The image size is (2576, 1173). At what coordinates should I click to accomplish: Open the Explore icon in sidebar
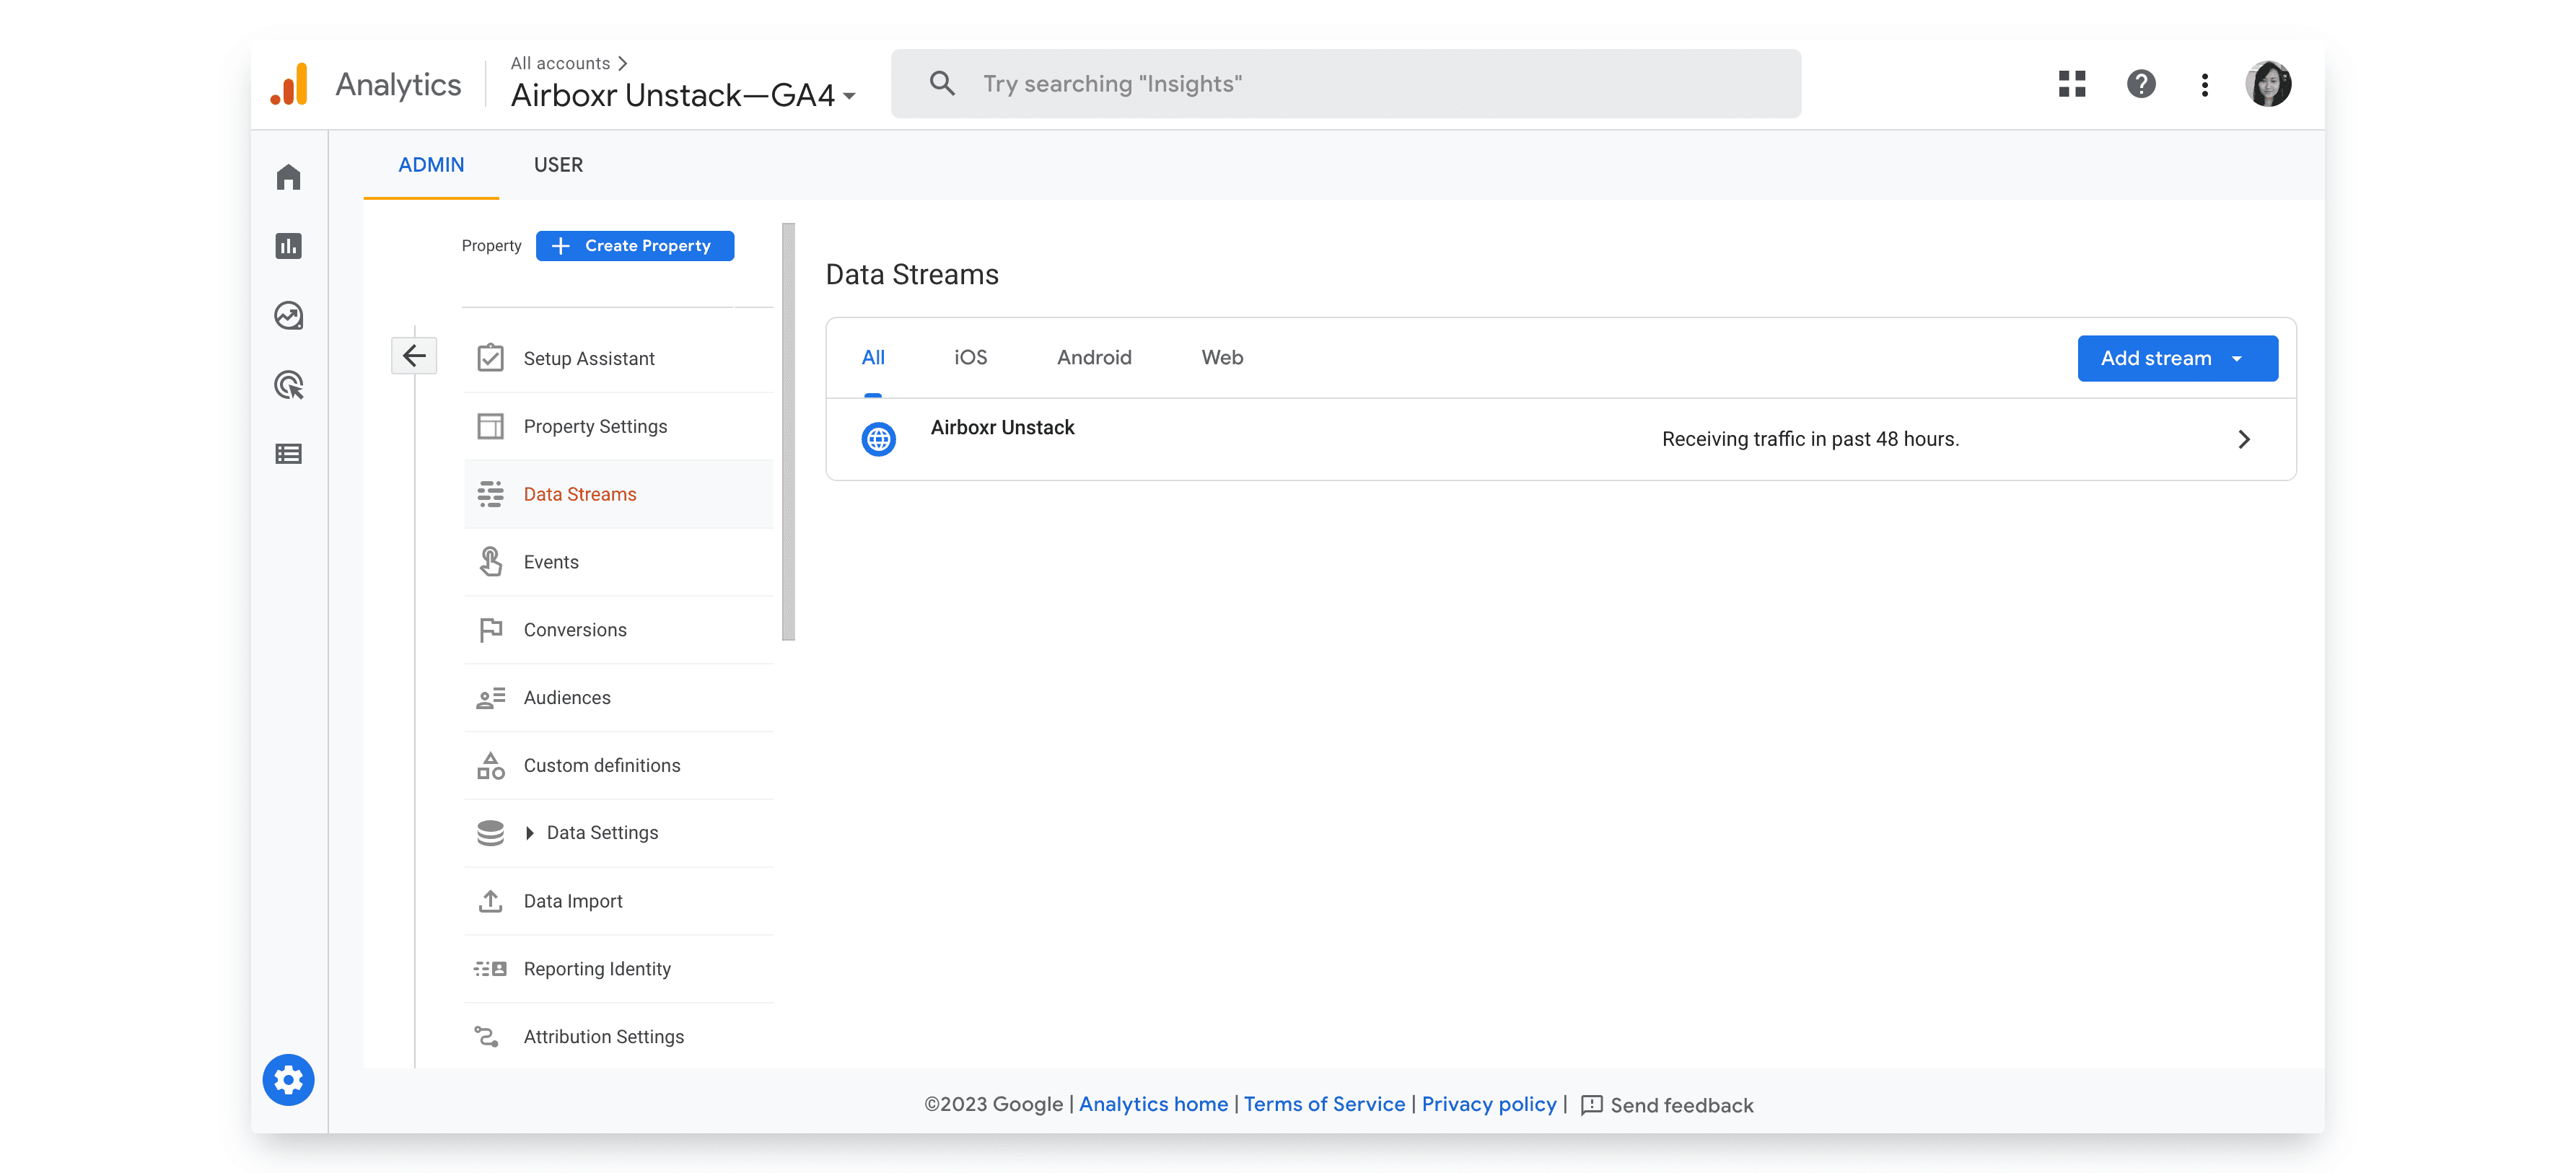288,316
